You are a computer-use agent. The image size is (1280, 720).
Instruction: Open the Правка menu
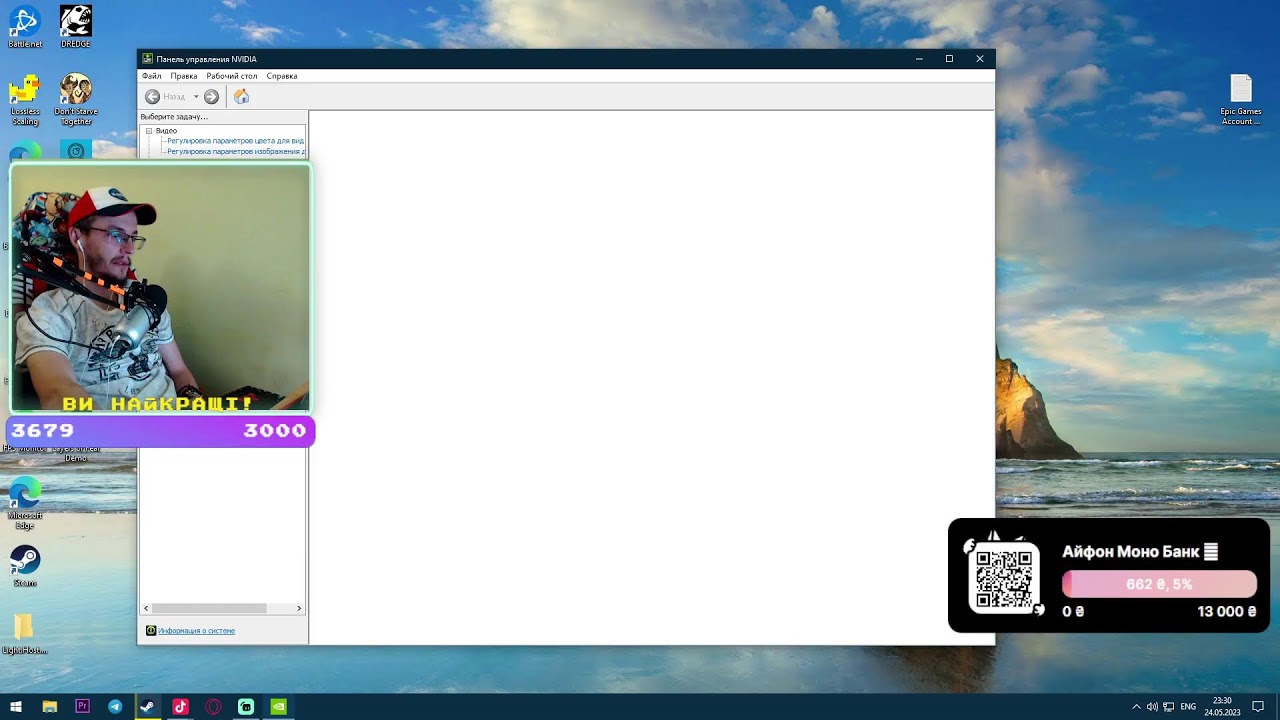pos(183,76)
